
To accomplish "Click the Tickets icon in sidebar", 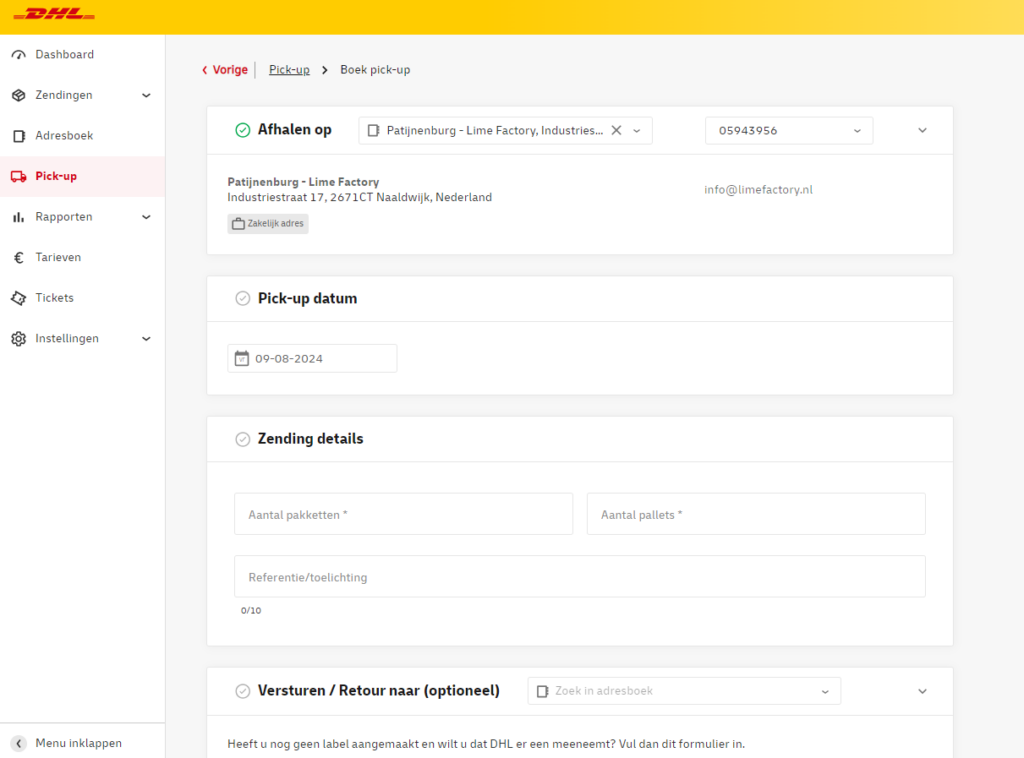I will pos(18,298).
